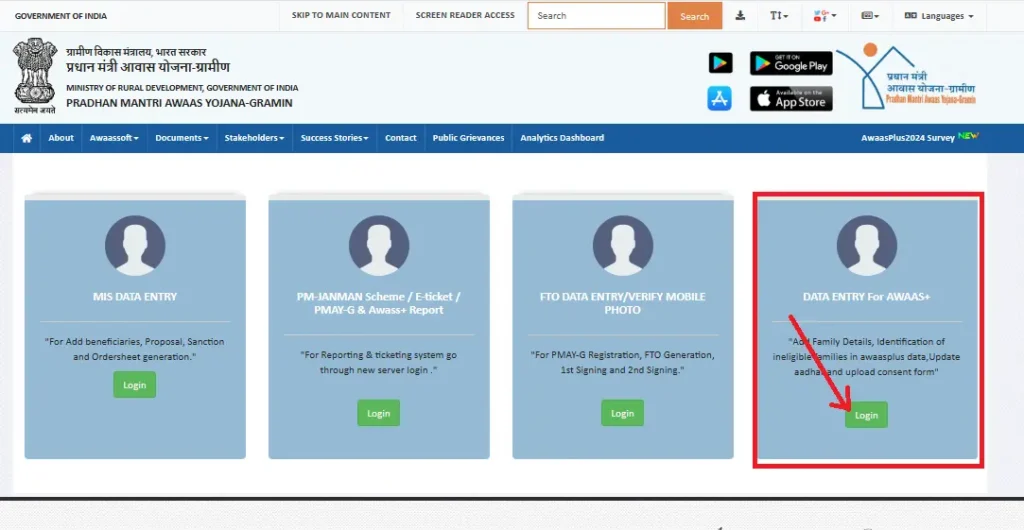1024x530 pixels.
Task: Click Login on the FTO Data Entry card
Action: pos(622,413)
